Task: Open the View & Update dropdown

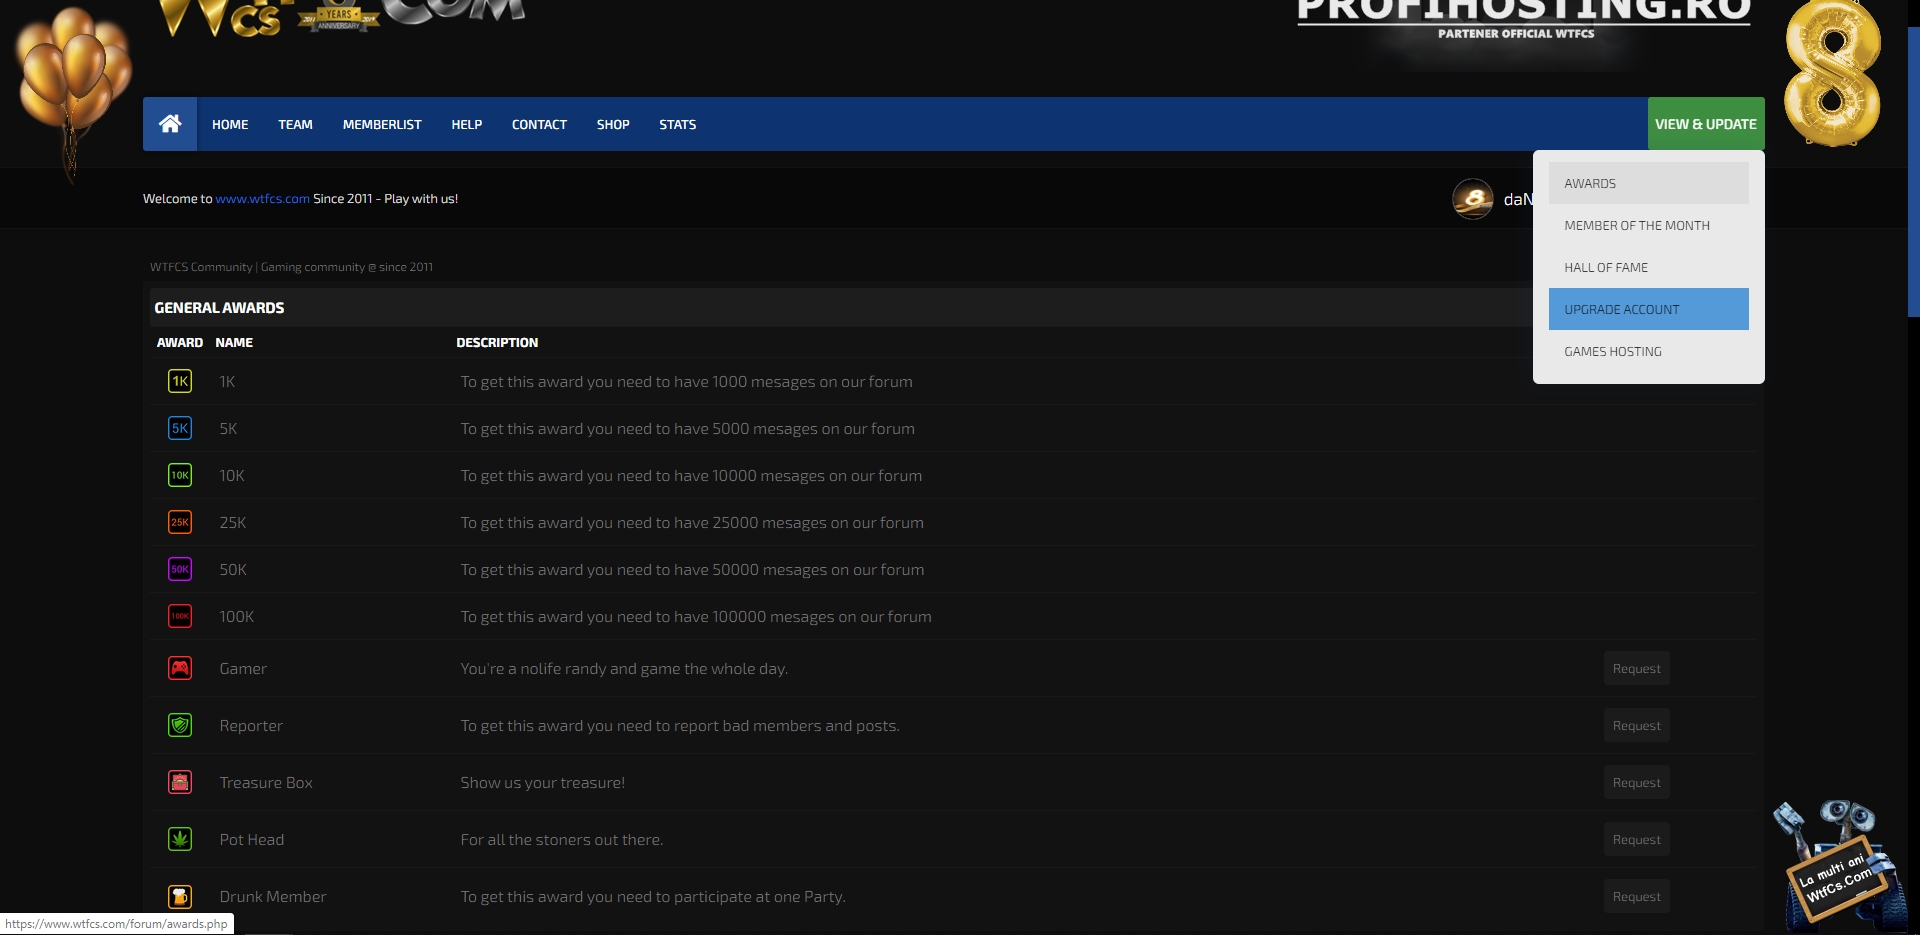Action: (x=1705, y=124)
